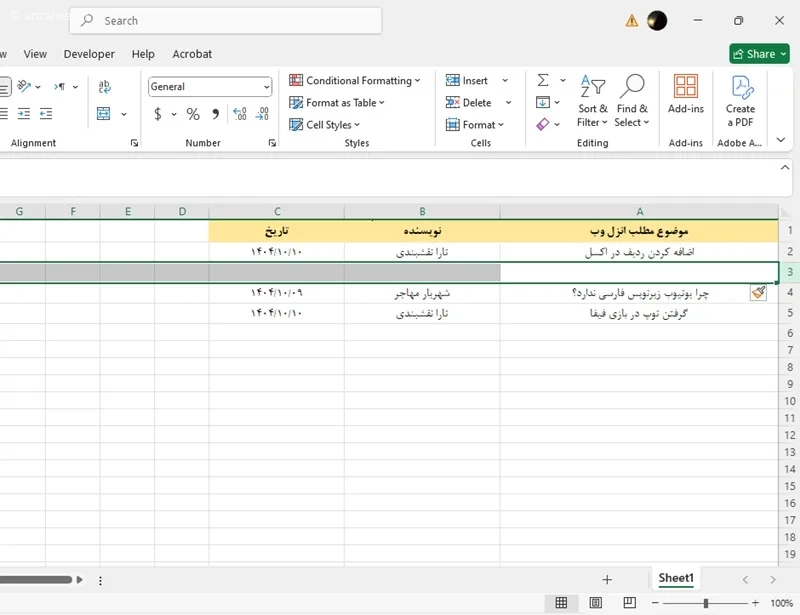The image size is (800, 615).
Task: Click the AutoSum sigma icon
Action: (543, 80)
